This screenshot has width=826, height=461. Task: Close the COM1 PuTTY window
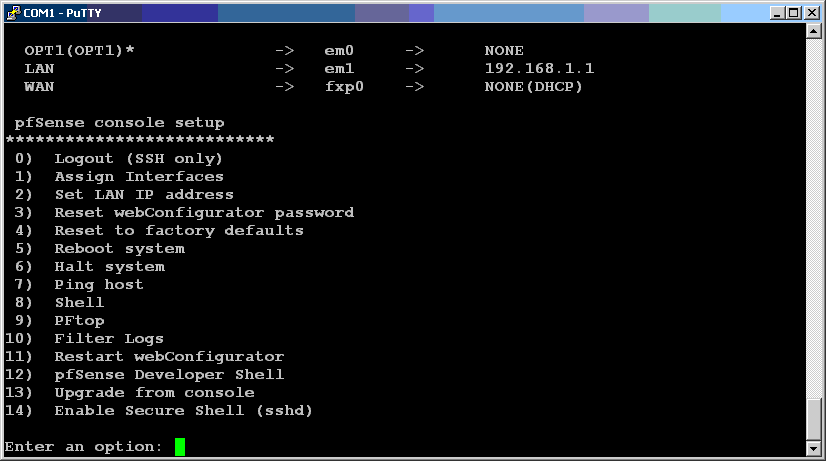pyautogui.click(x=812, y=13)
